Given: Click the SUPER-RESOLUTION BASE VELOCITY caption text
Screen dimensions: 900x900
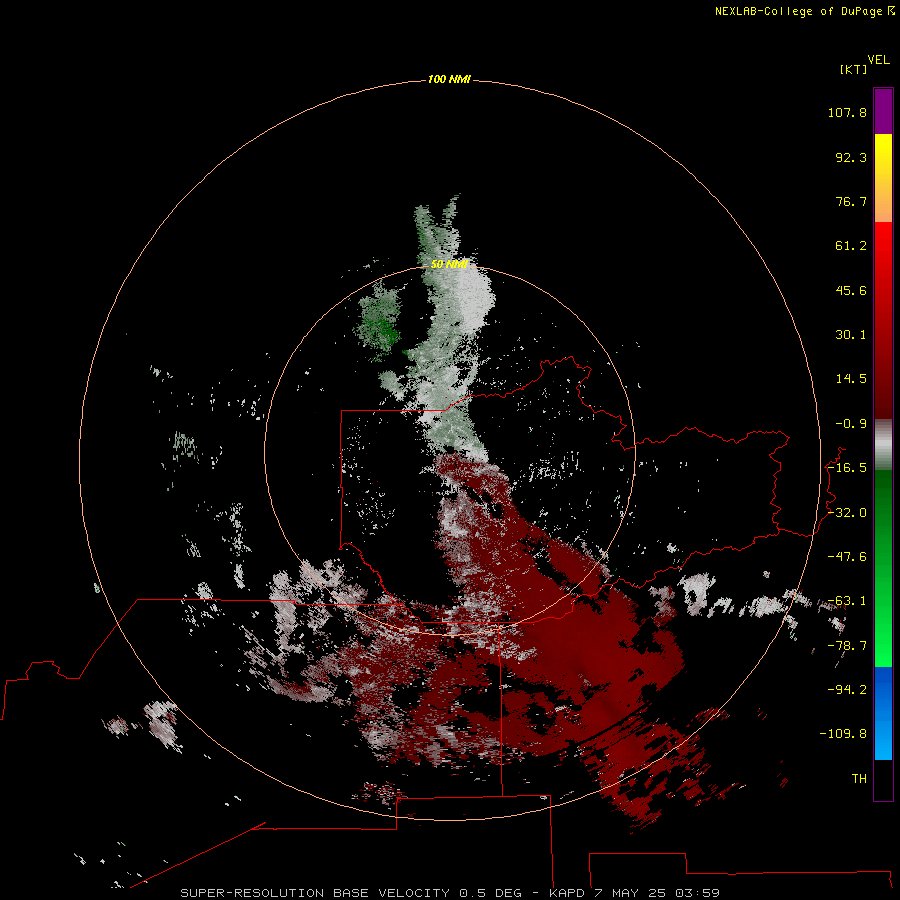Looking at the screenshot, I should tap(315, 893).
